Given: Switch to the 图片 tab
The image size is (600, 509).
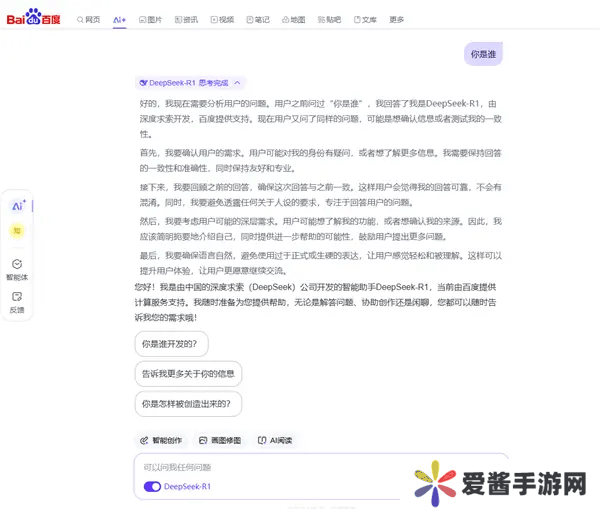Looking at the screenshot, I should [150, 19].
